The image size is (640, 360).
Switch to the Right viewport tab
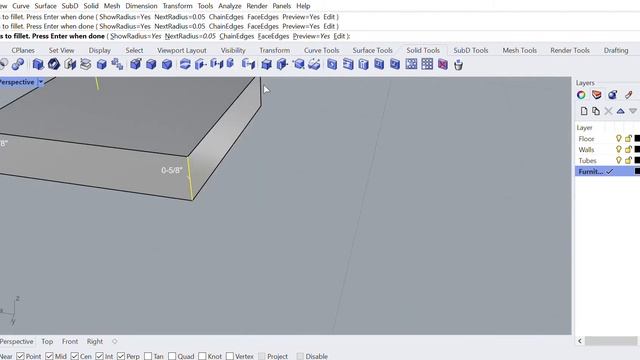pyautogui.click(x=95, y=341)
